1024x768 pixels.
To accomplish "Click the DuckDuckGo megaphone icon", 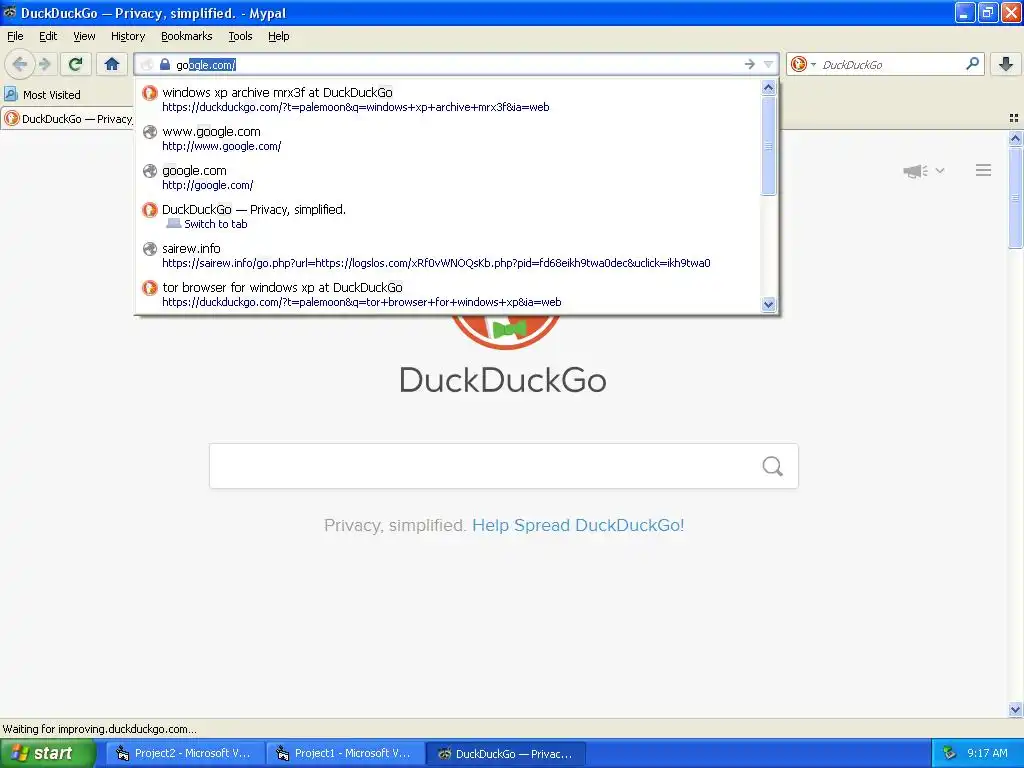I will (915, 171).
